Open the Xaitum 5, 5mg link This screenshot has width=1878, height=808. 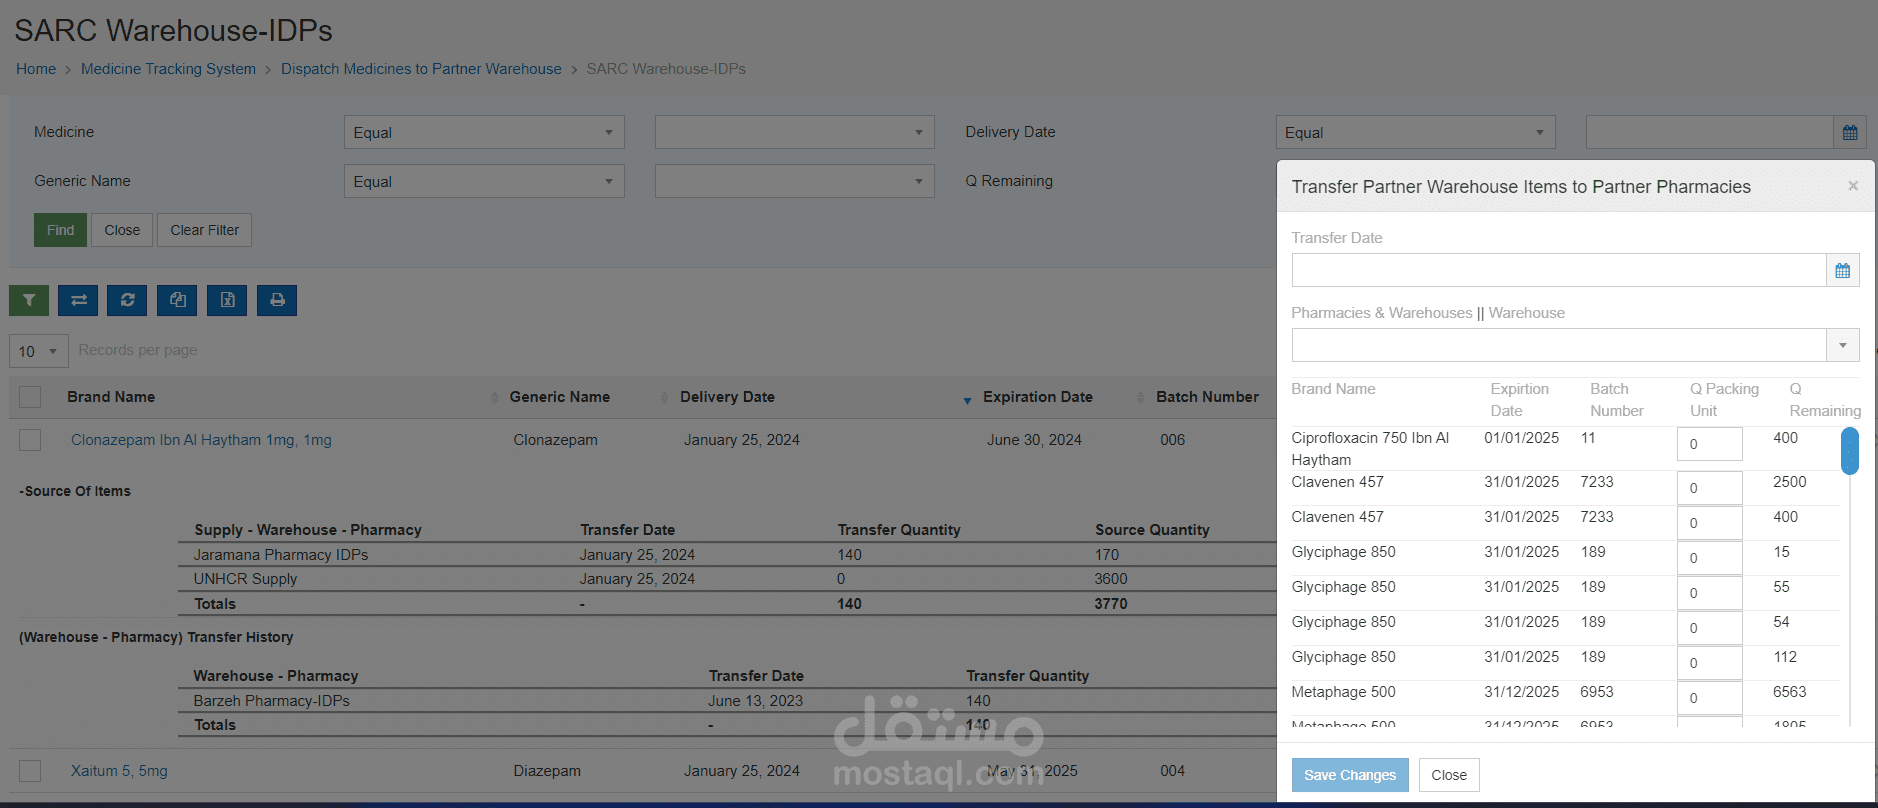(119, 771)
